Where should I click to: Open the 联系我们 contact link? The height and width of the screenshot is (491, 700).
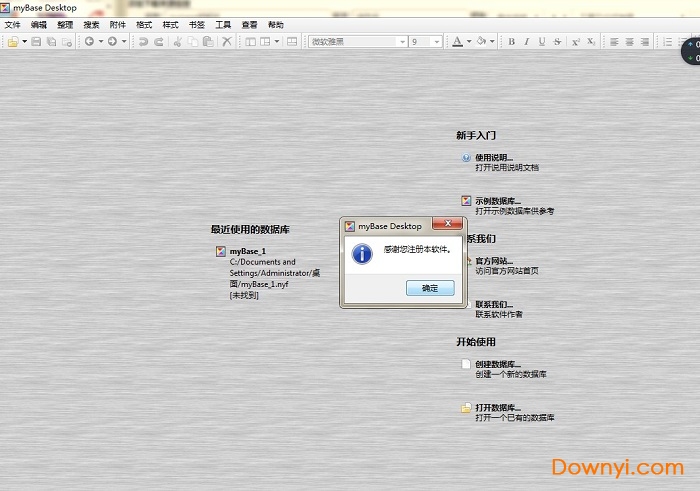[x=494, y=304]
